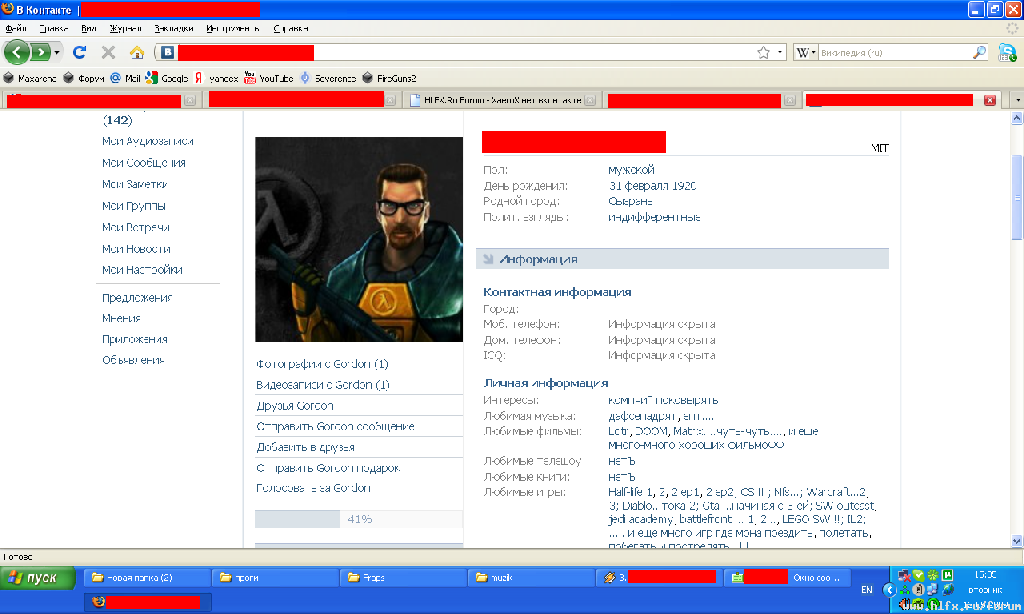Open the Инструменты menu

coord(232,29)
